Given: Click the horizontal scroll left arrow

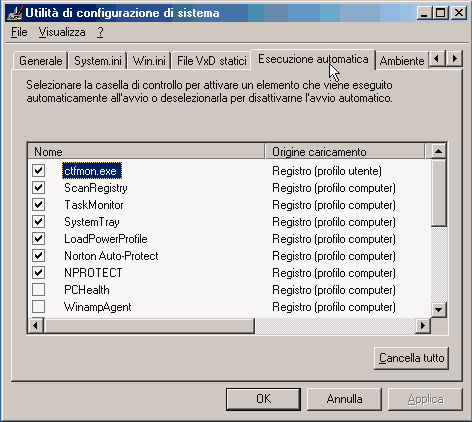Looking at the screenshot, I should point(36,325).
